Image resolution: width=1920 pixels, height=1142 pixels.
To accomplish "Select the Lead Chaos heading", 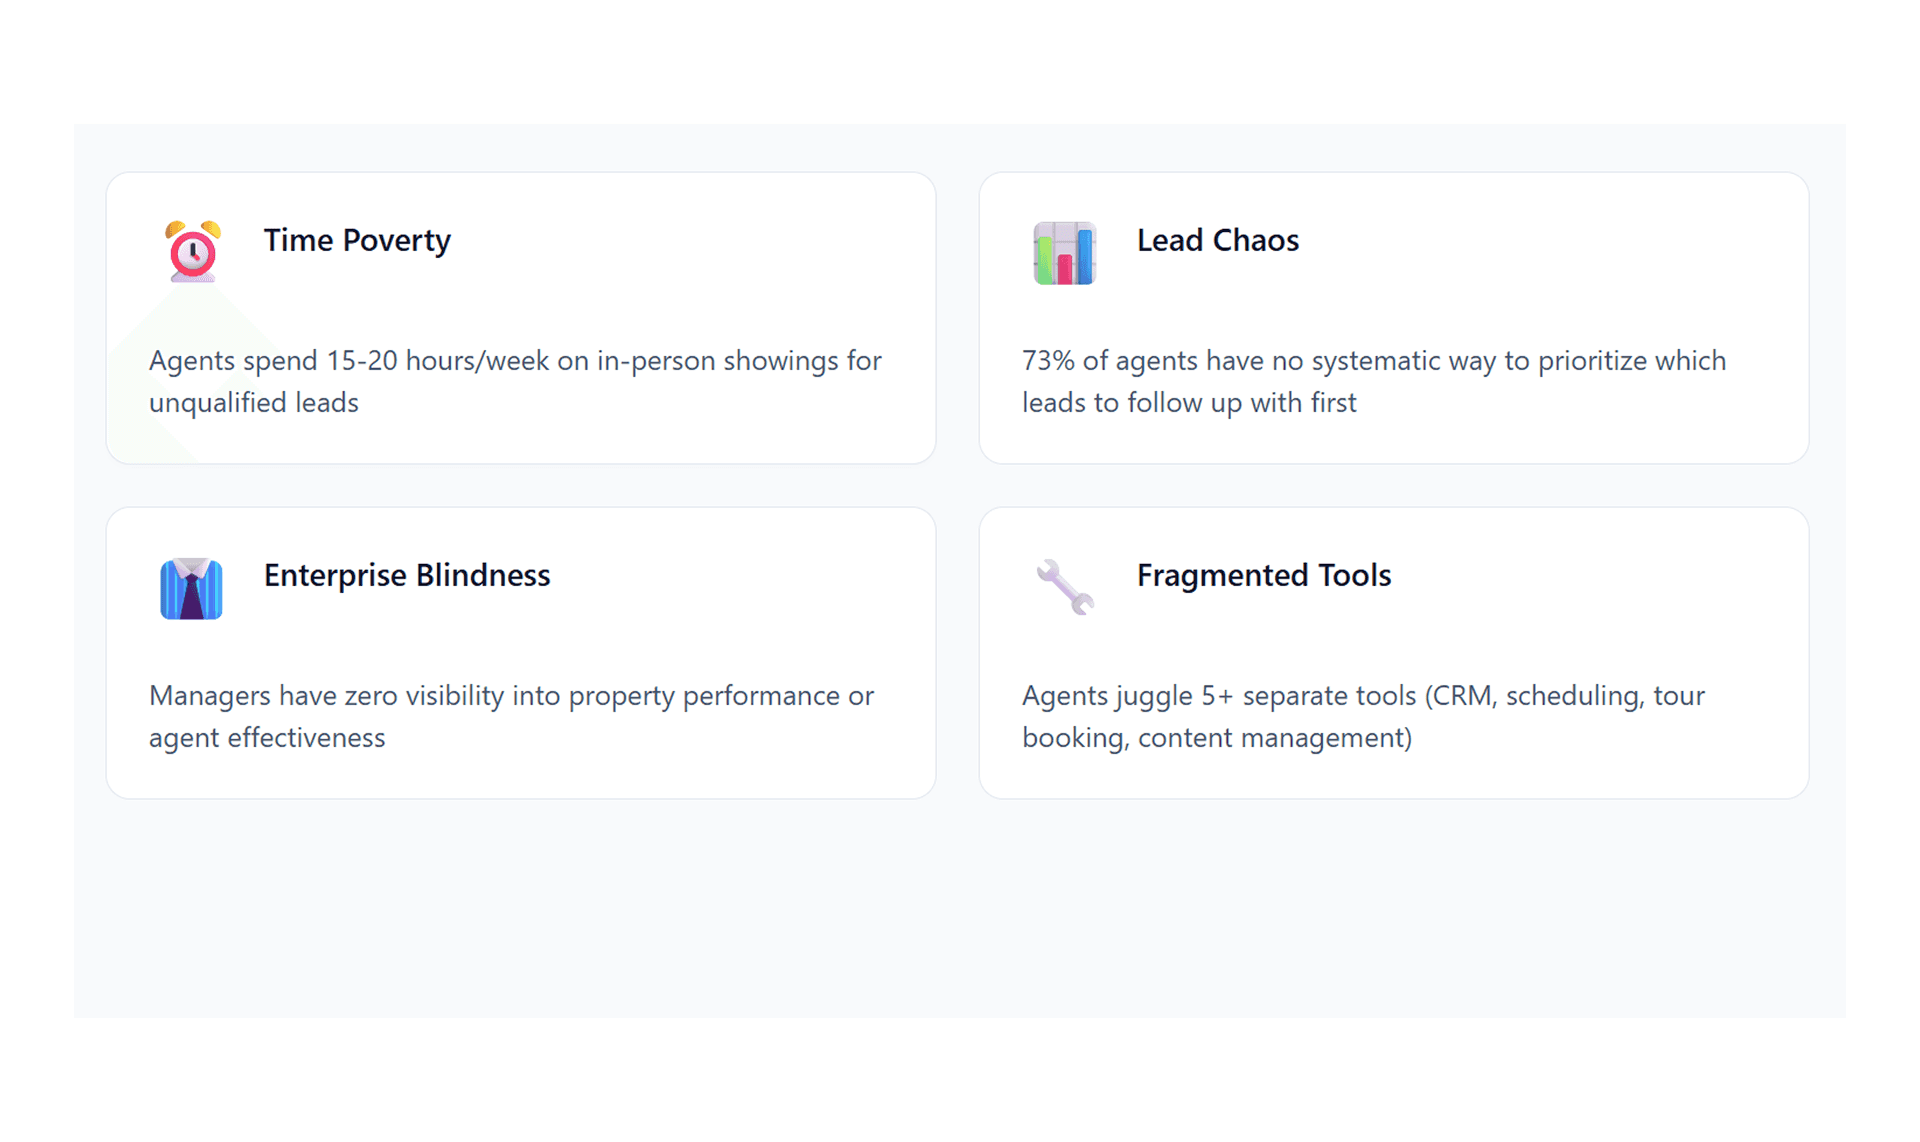I will pos(1217,240).
